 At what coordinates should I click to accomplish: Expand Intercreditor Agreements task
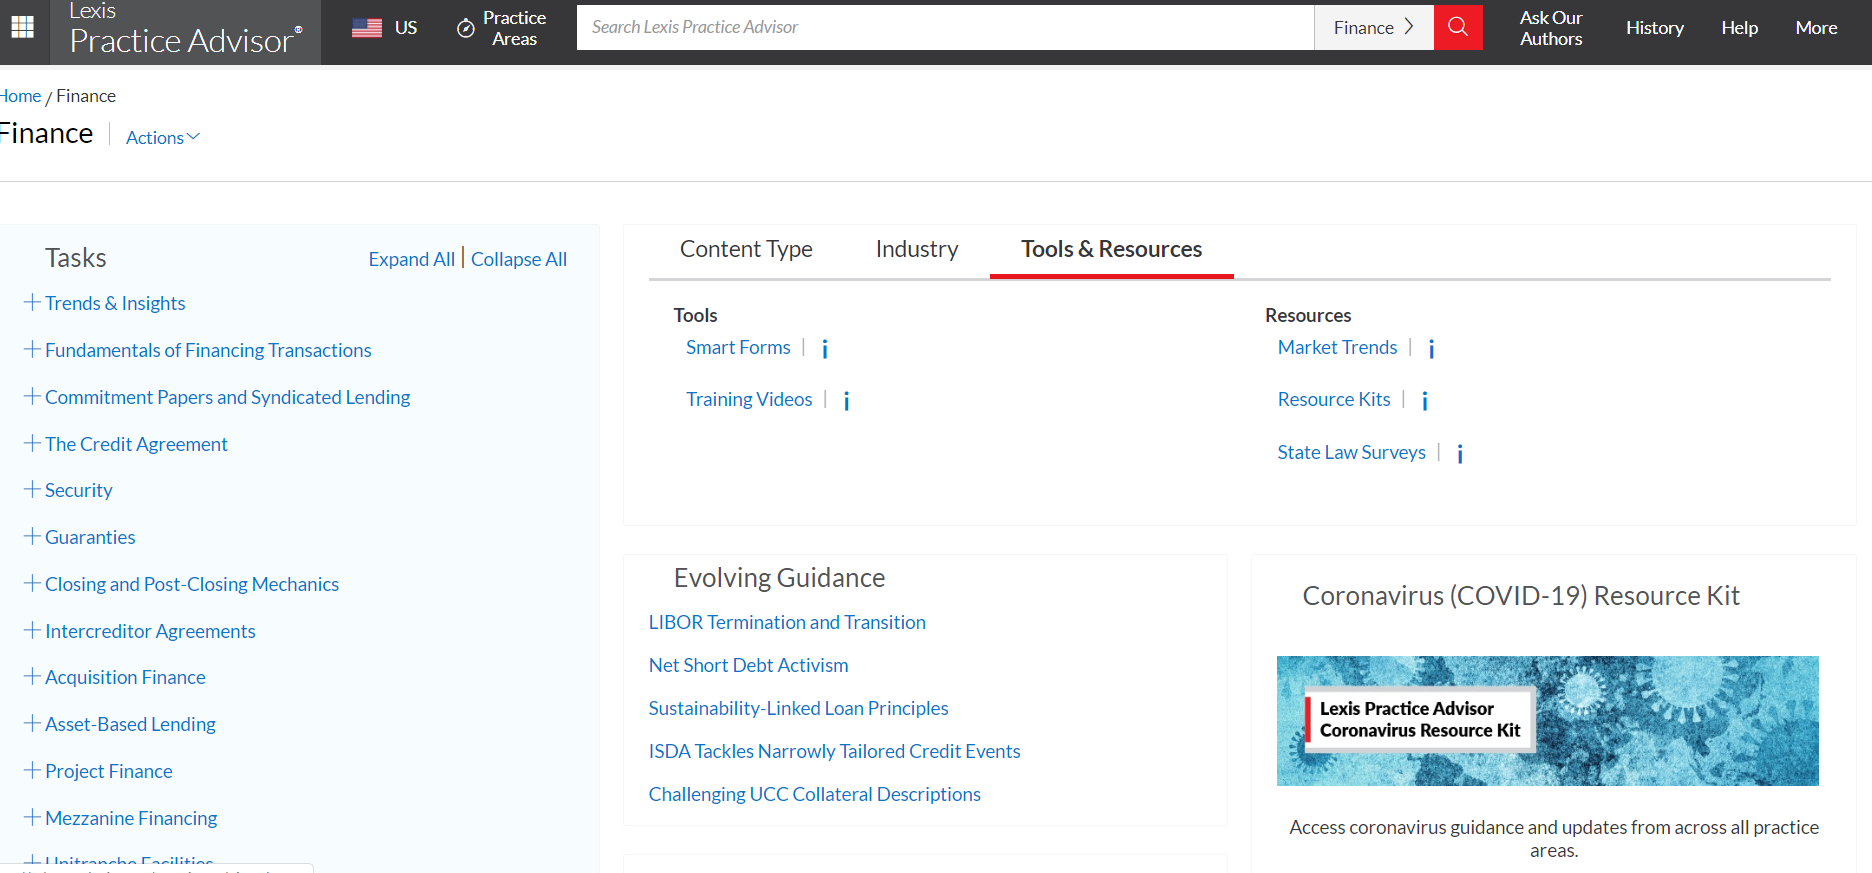click(32, 630)
